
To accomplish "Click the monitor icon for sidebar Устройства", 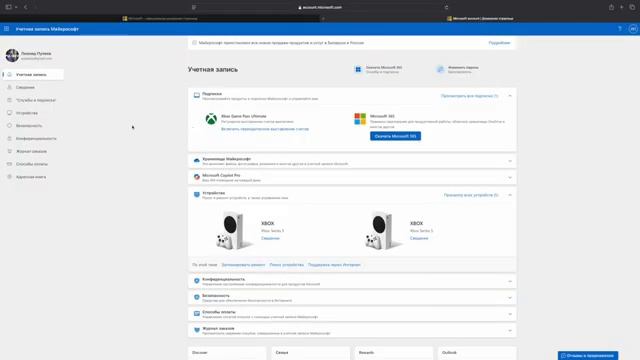I will click(9, 113).
